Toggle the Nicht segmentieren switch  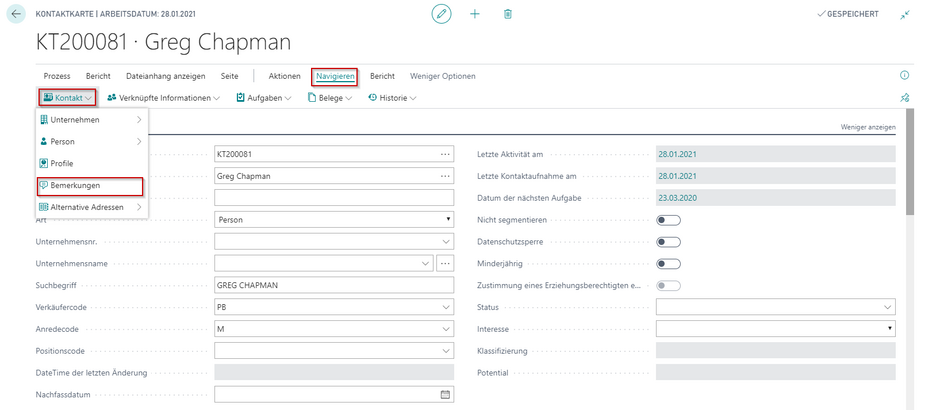668,220
